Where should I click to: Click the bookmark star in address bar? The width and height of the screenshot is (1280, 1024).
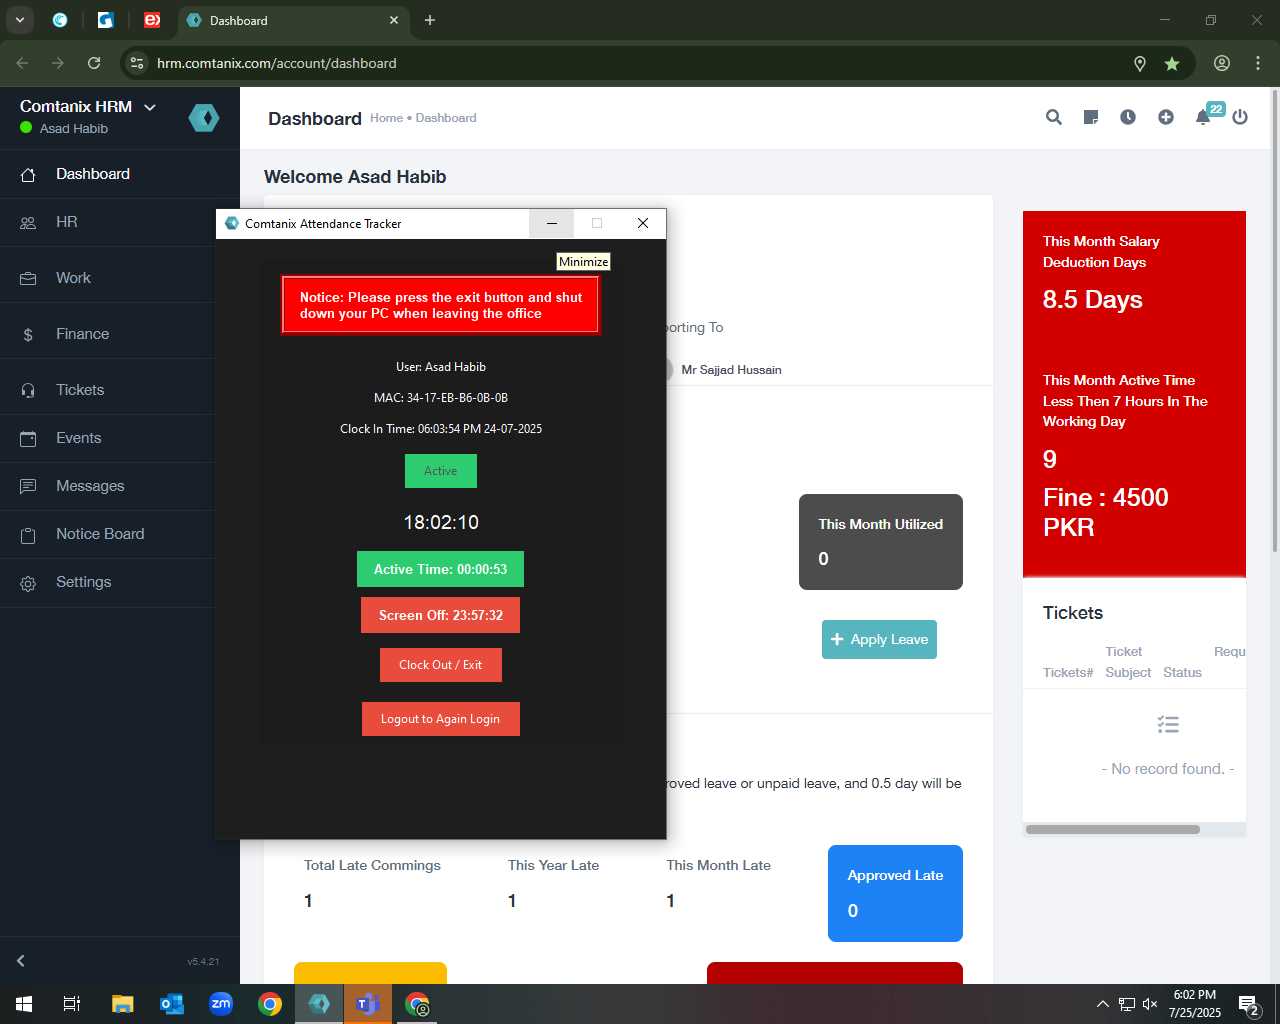[1171, 63]
